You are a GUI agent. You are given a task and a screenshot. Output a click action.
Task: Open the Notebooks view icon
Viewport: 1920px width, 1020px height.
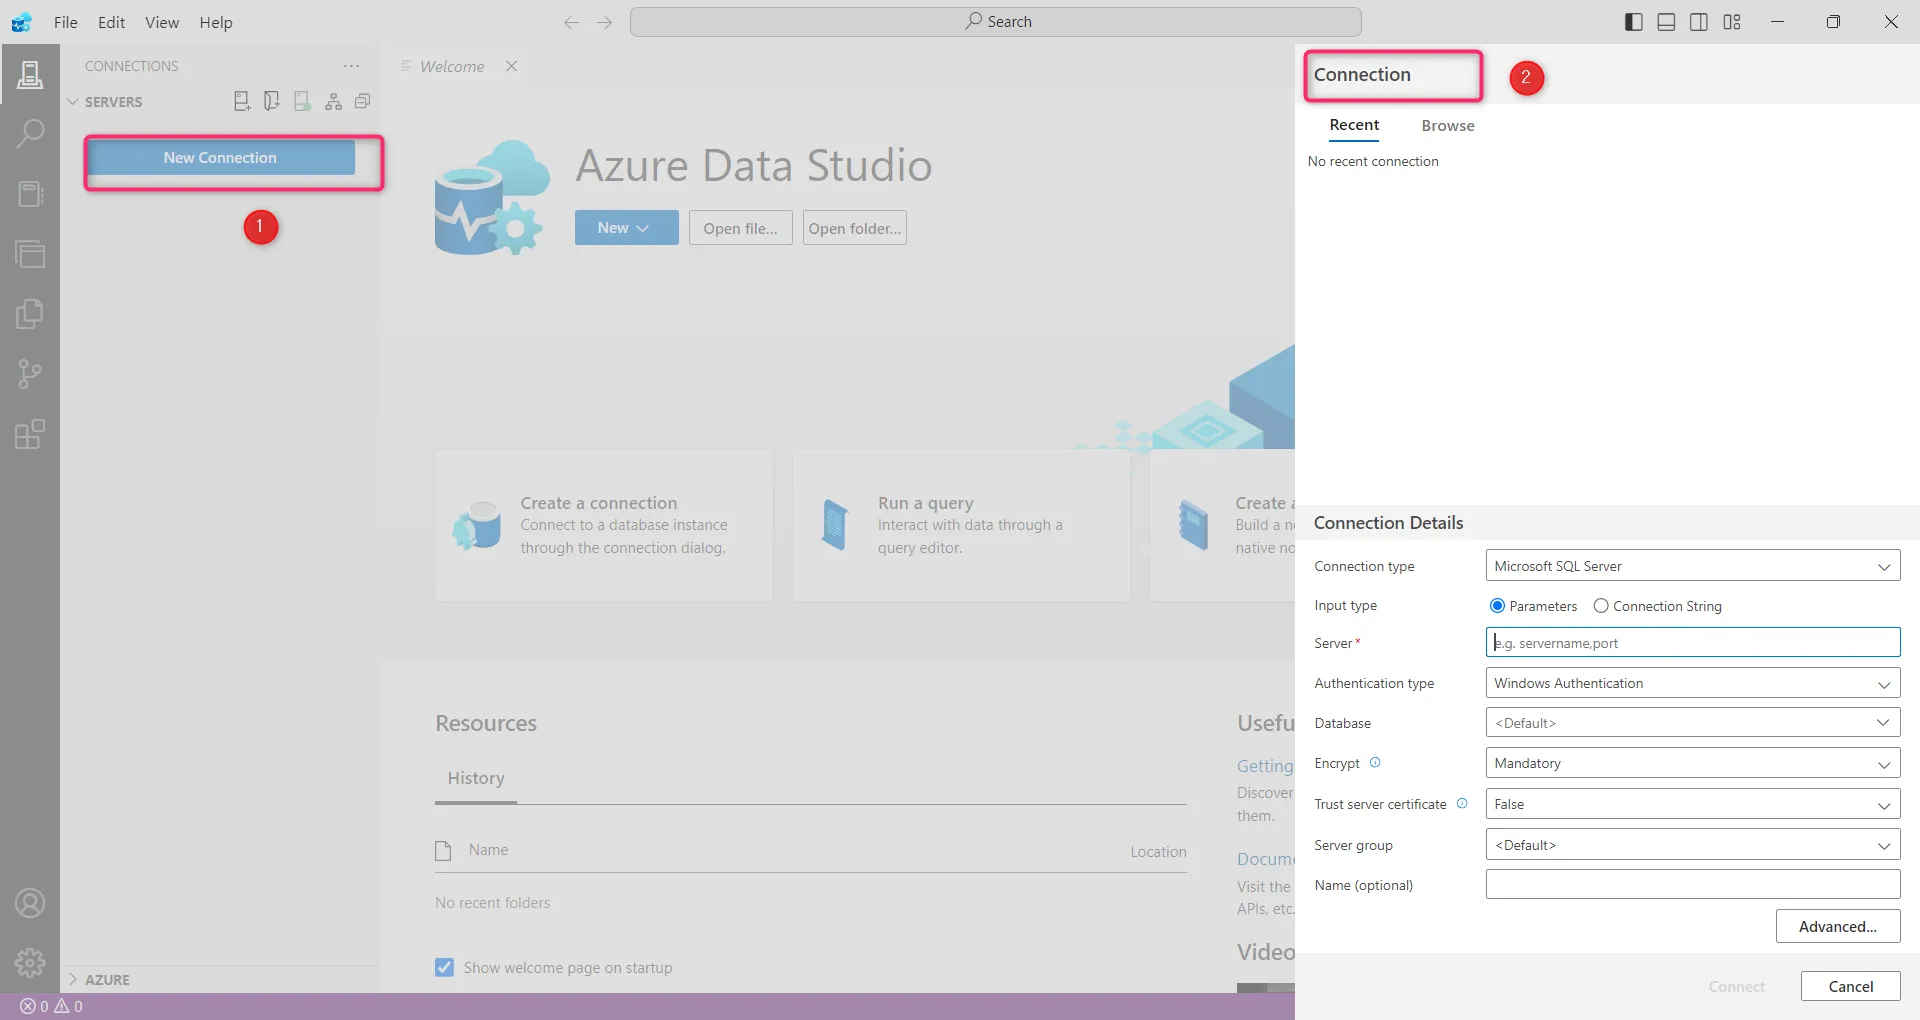point(30,194)
